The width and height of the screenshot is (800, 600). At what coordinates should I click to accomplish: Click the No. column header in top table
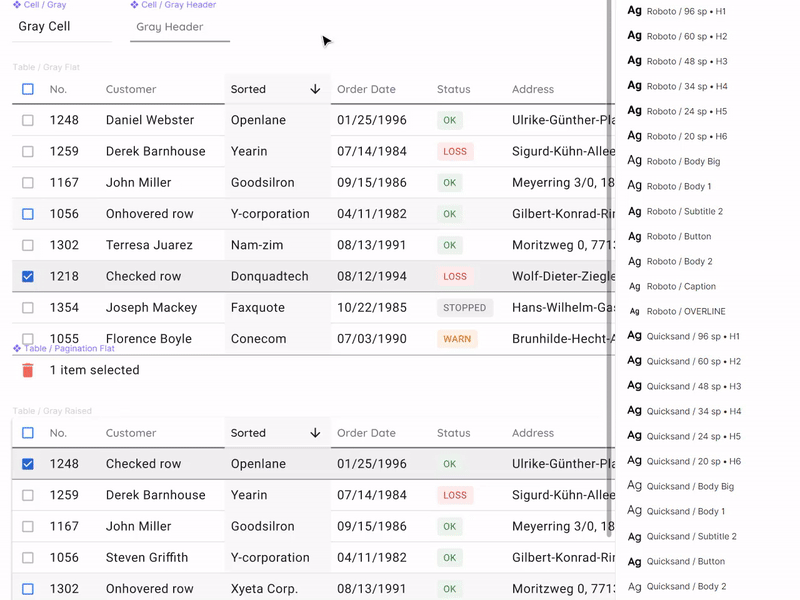[58, 89]
